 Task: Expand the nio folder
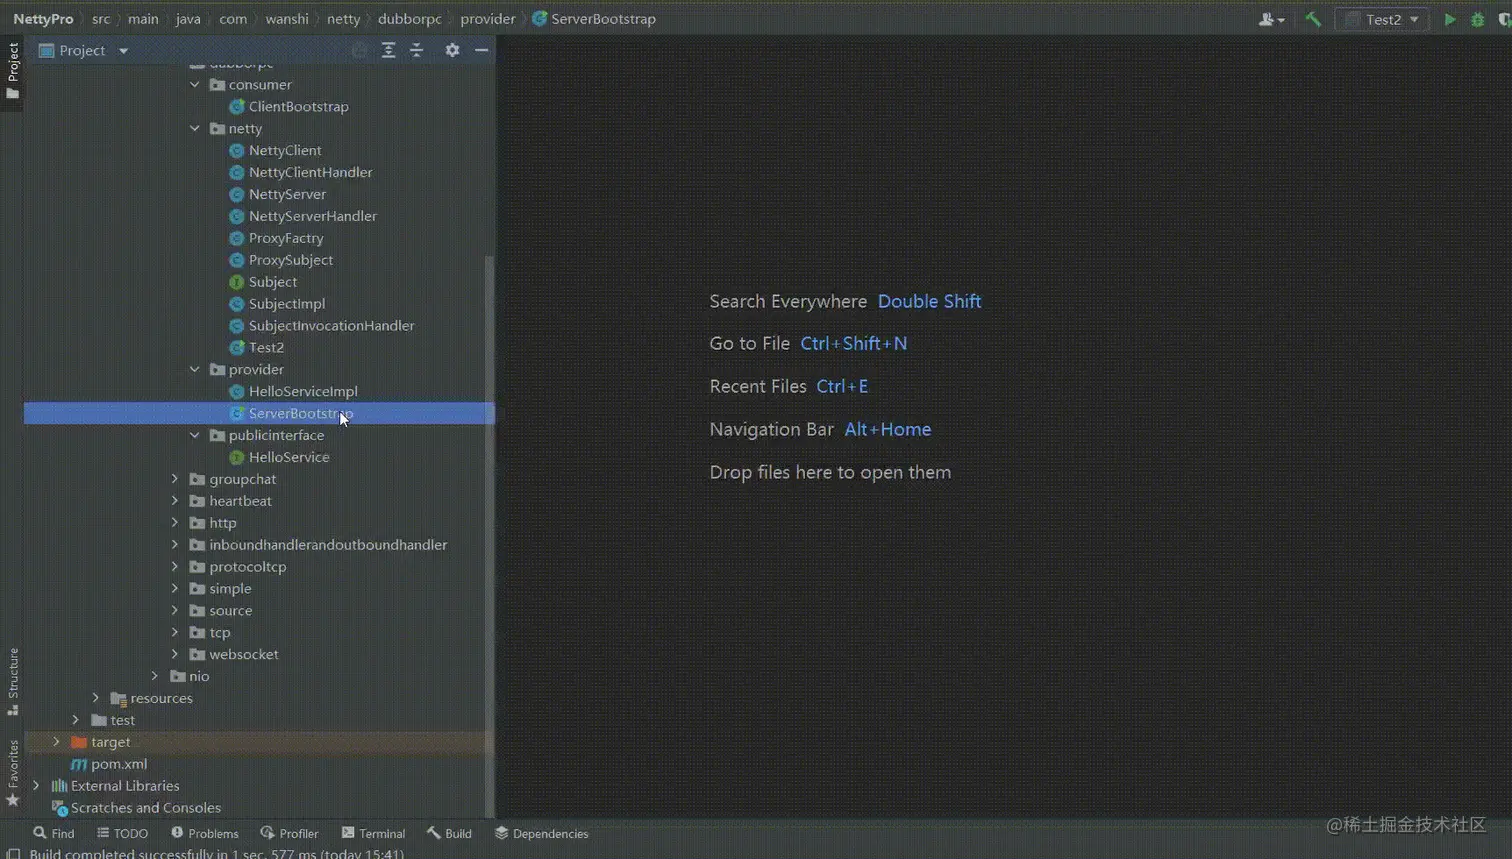click(155, 677)
